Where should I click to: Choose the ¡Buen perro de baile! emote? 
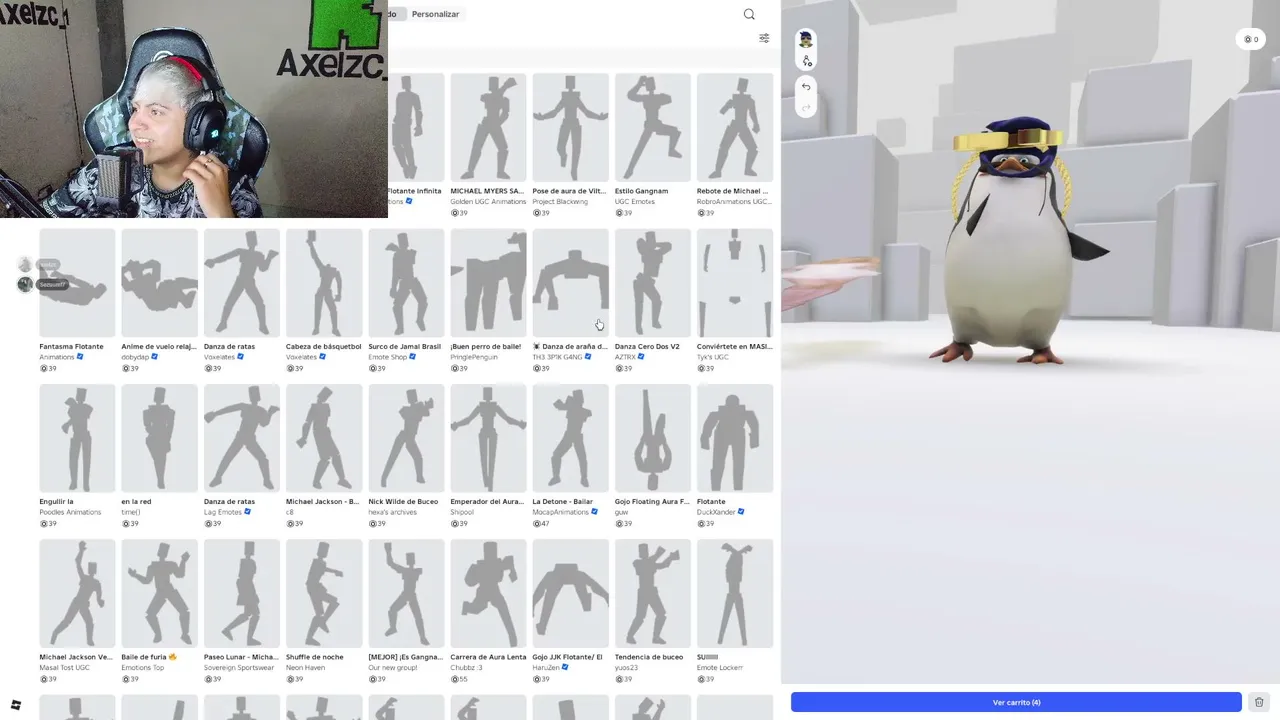tap(488, 283)
